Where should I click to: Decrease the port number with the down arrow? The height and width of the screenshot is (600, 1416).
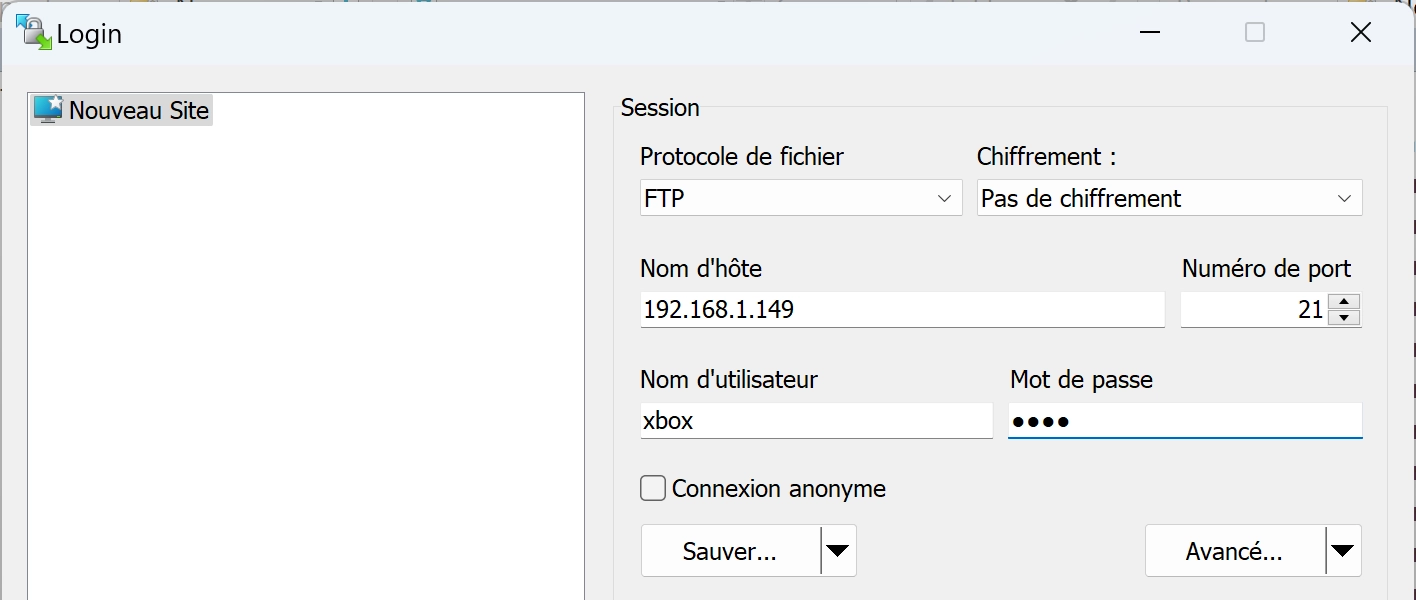pyautogui.click(x=1346, y=318)
